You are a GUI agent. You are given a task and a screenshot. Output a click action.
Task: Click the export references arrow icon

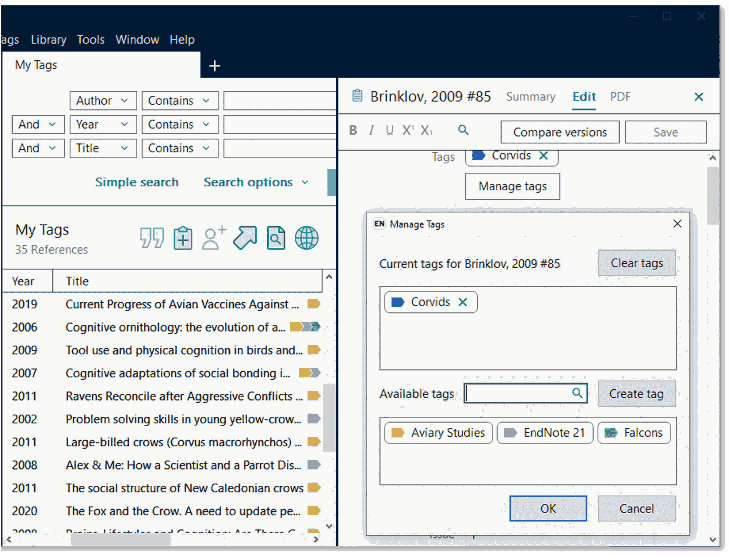point(245,238)
